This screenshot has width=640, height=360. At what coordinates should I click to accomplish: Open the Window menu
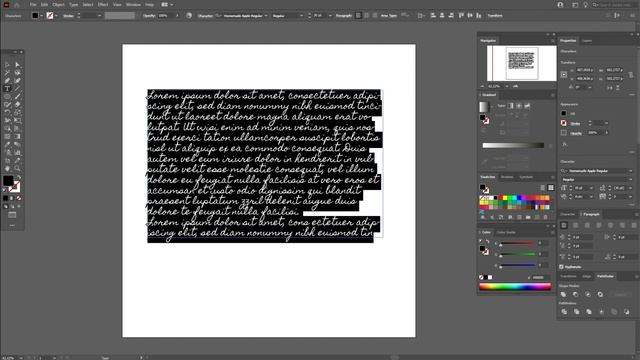coord(133,4)
